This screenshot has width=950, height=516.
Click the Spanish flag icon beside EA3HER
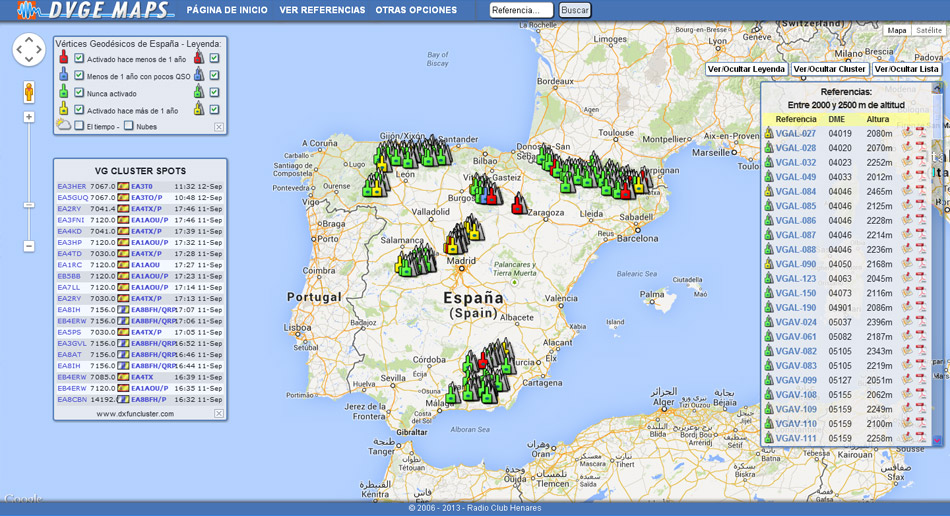123,187
